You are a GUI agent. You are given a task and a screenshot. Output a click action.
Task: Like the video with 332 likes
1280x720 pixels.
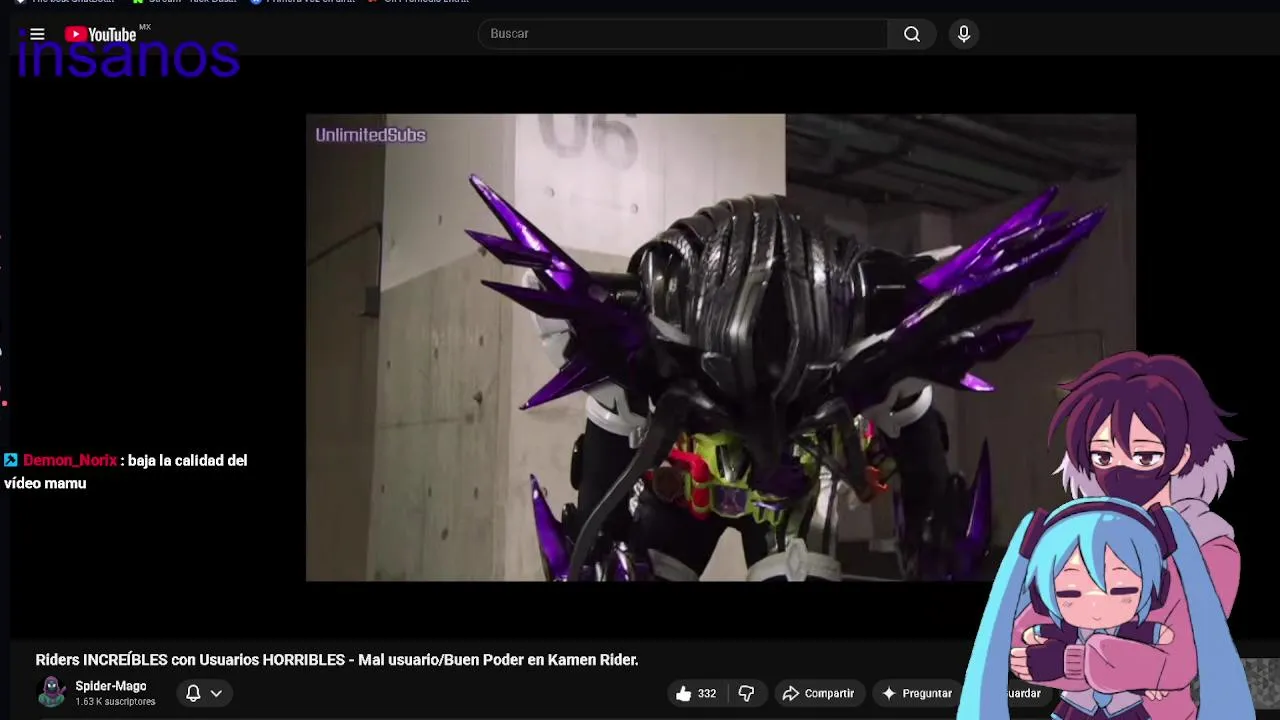tap(696, 693)
